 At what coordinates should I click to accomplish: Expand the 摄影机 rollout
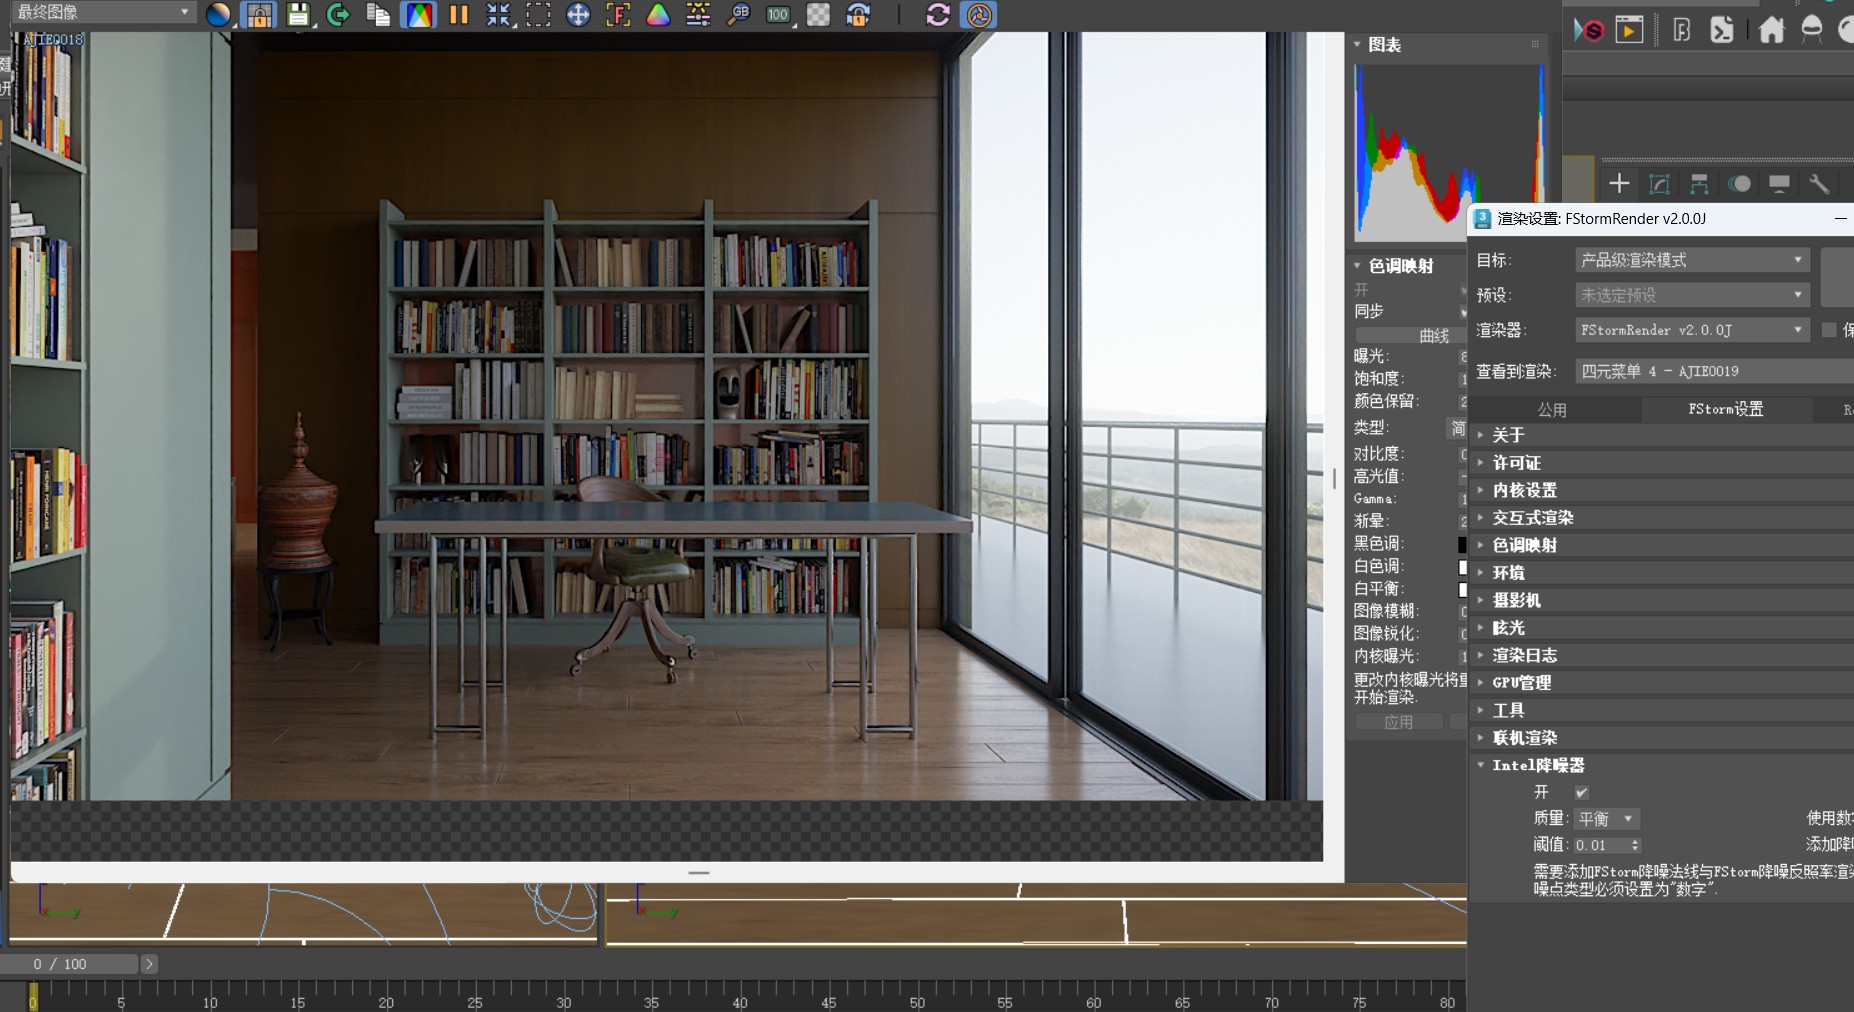coord(1516,600)
